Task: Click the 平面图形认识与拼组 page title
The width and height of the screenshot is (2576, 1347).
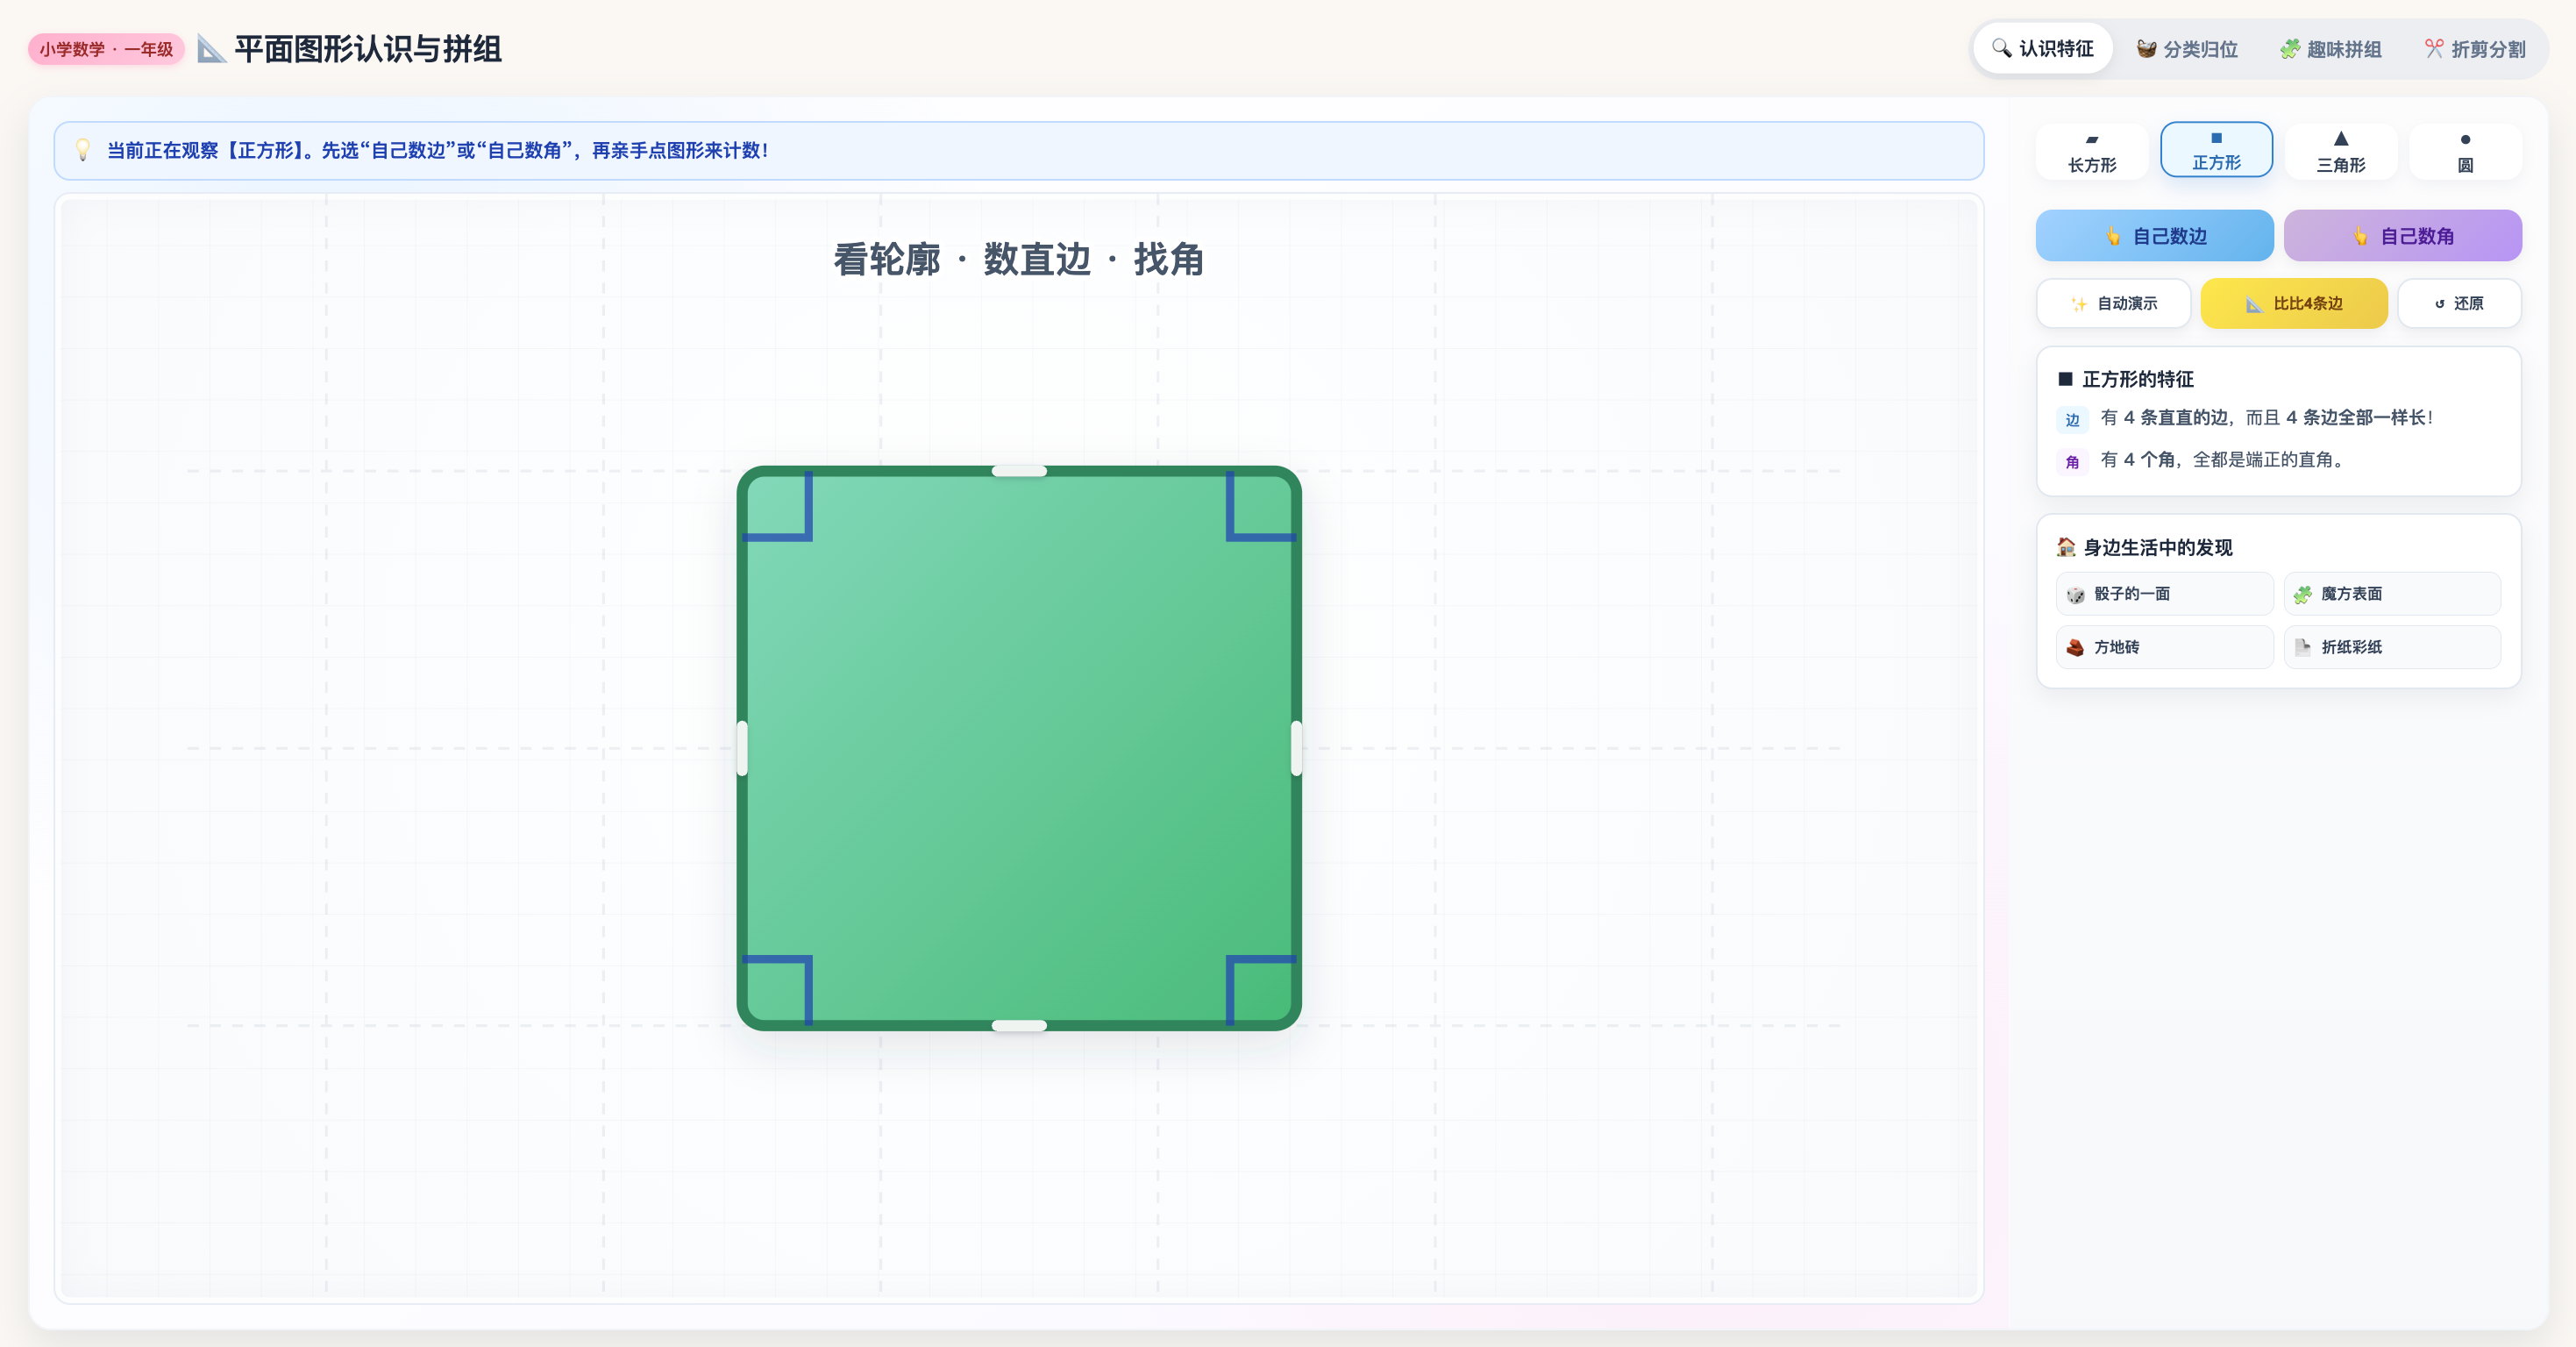Action: (x=367, y=48)
